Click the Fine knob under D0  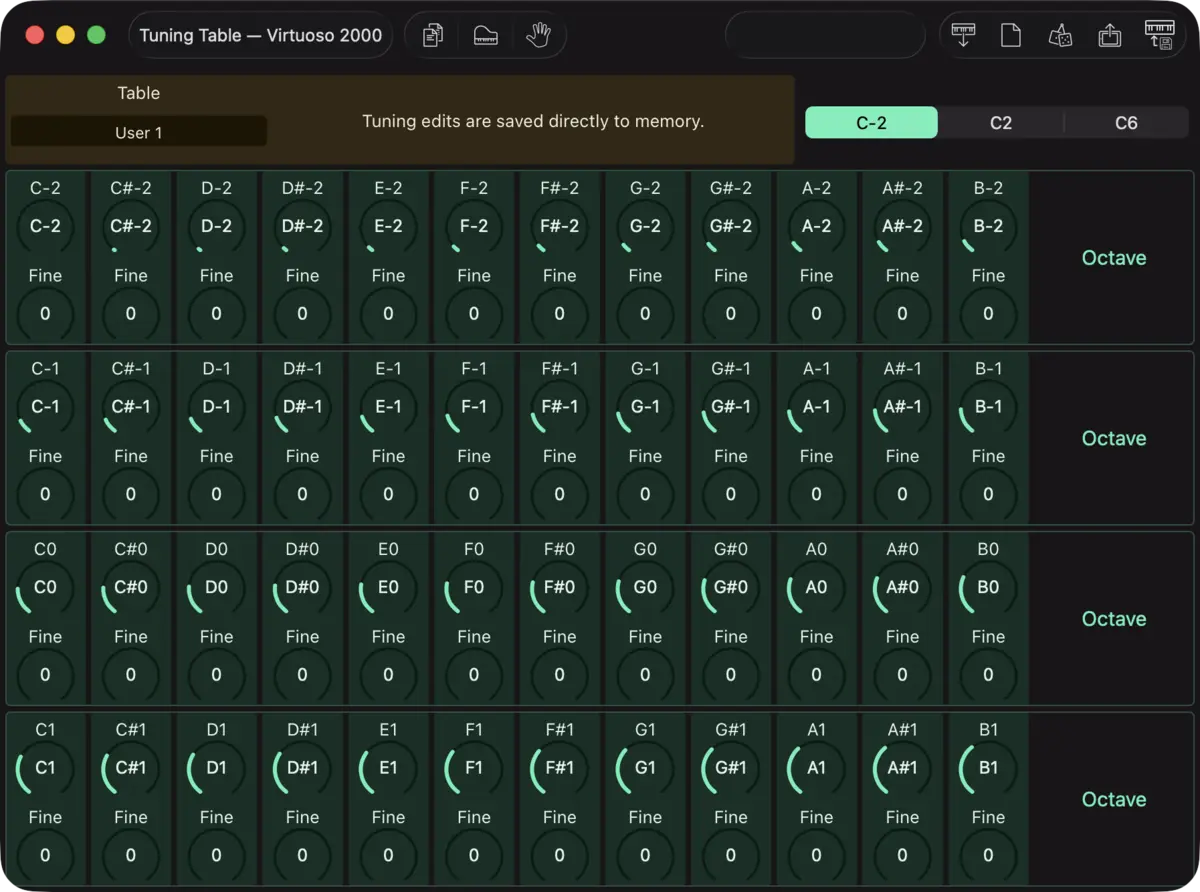point(216,674)
